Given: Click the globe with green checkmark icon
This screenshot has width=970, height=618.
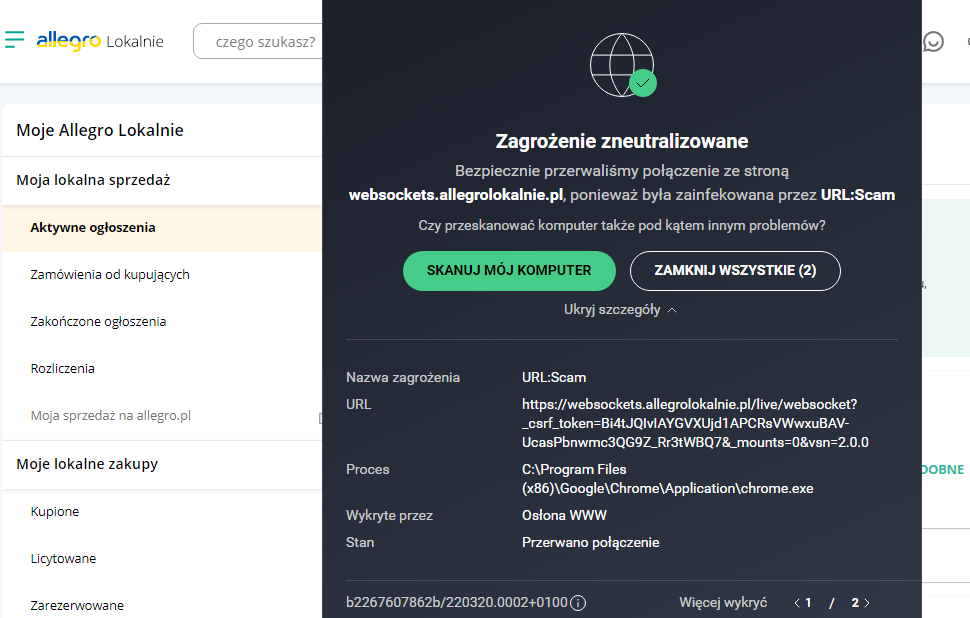Looking at the screenshot, I should (622, 65).
